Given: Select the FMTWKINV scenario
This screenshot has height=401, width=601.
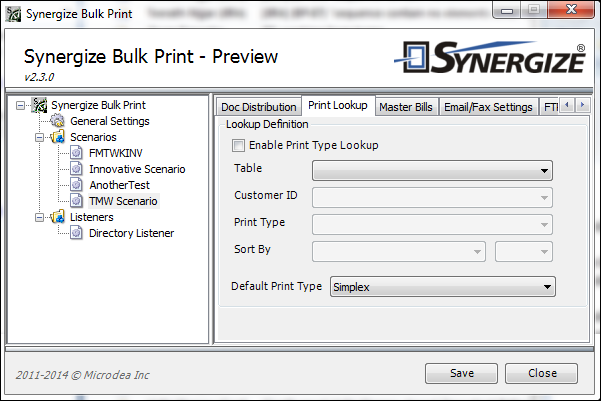Looking at the screenshot, I should point(116,153).
